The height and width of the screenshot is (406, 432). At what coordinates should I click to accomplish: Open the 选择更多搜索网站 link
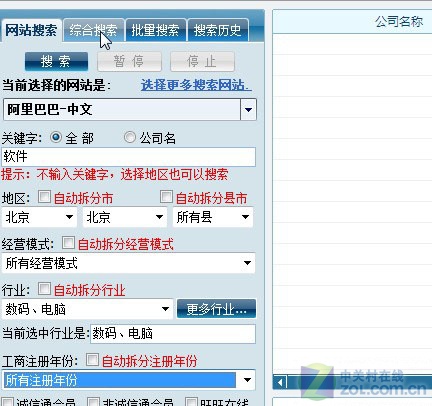point(196,85)
